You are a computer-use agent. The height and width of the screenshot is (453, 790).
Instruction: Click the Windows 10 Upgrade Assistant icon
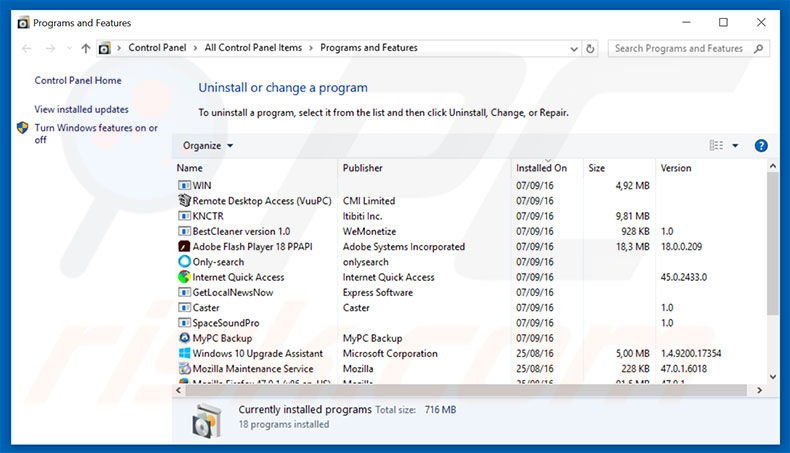pyautogui.click(x=184, y=353)
